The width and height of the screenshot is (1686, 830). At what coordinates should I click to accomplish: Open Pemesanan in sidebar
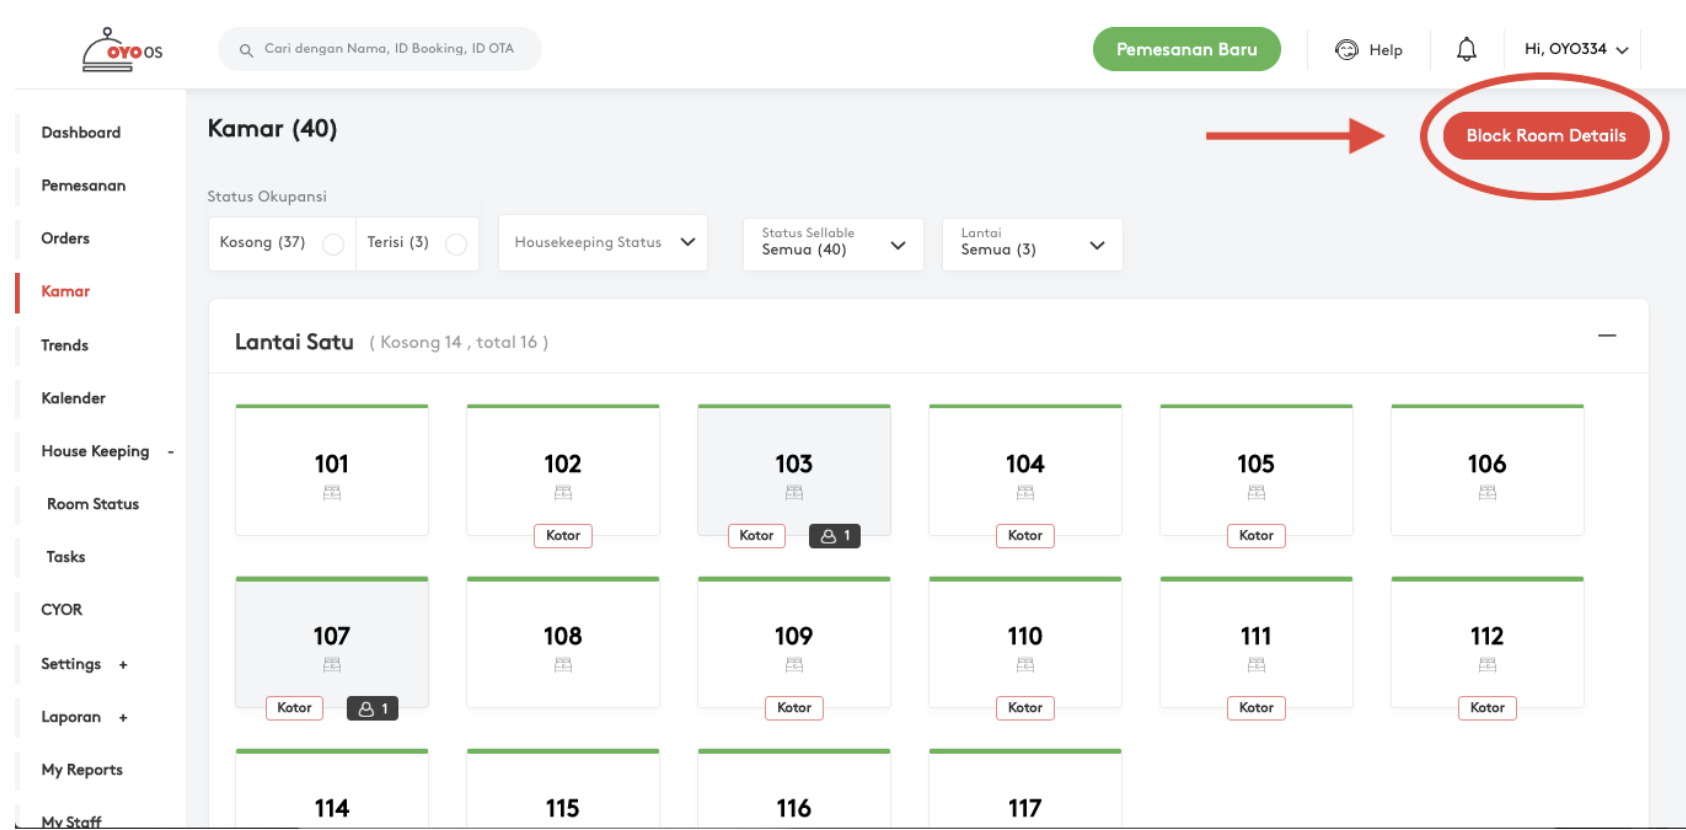pos(83,186)
